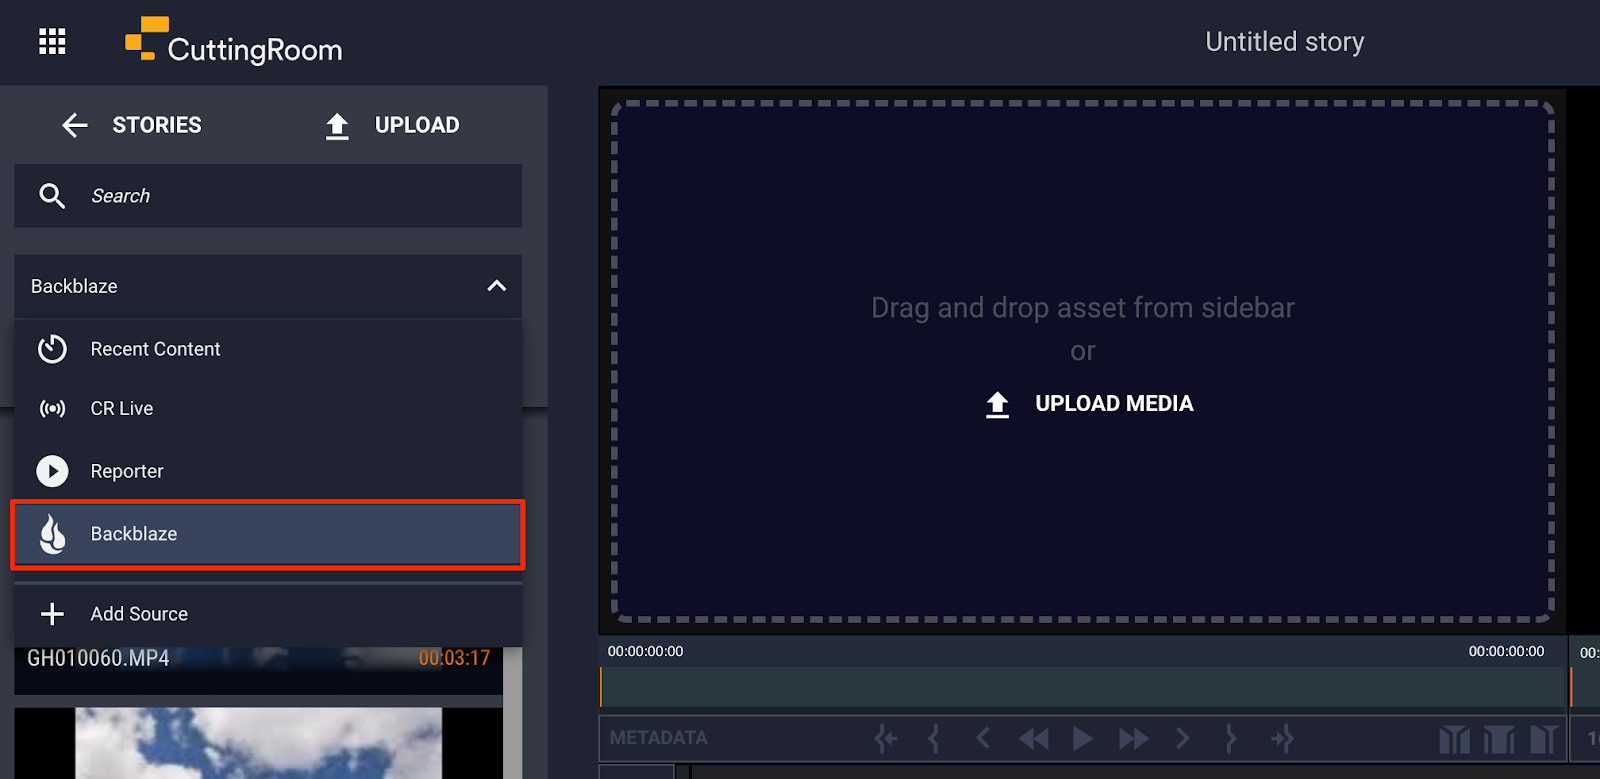Viewport: 1600px width, 779px height.
Task: Open the METADATA panel
Action: pos(658,738)
